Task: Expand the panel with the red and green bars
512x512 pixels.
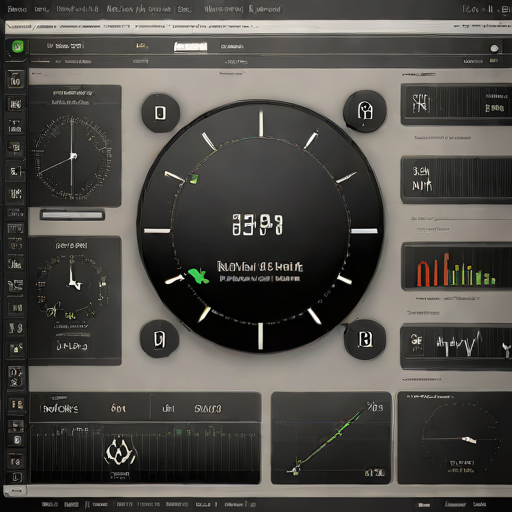Action: coord(456,267)
